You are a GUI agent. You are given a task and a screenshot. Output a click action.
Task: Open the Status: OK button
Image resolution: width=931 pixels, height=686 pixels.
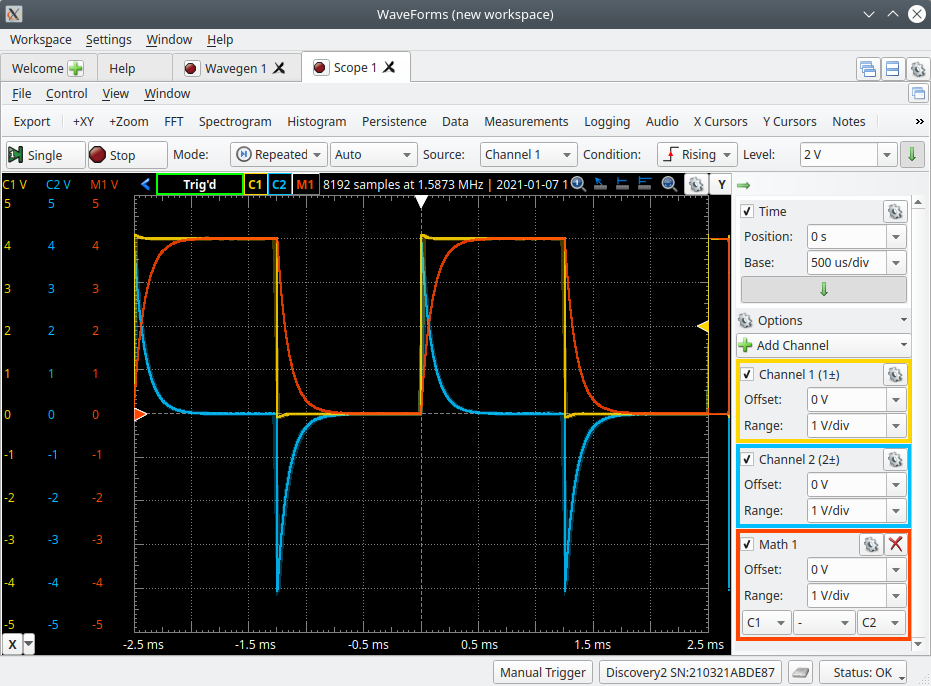click(863, 672)
